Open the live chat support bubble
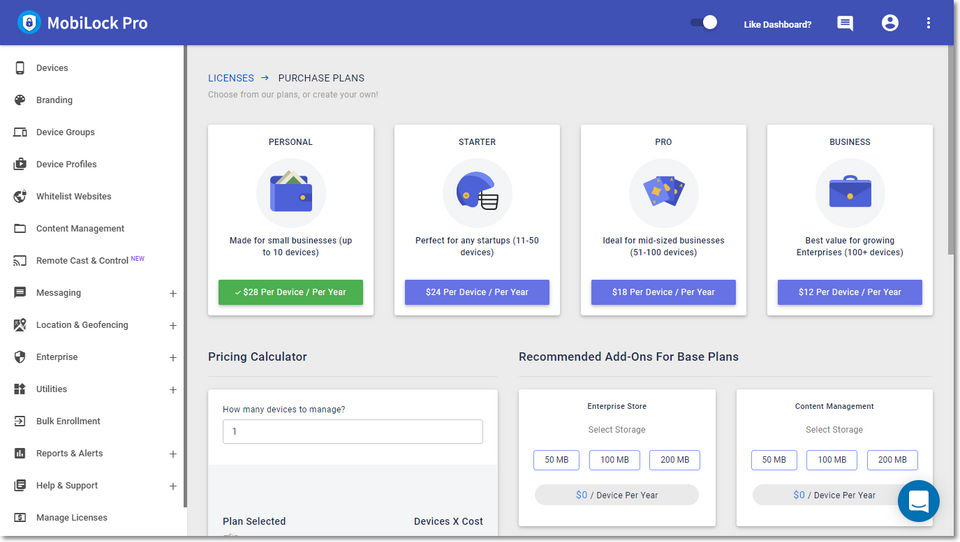The height and width of the screenshot is (542, 960). click(x=918, y=501)
